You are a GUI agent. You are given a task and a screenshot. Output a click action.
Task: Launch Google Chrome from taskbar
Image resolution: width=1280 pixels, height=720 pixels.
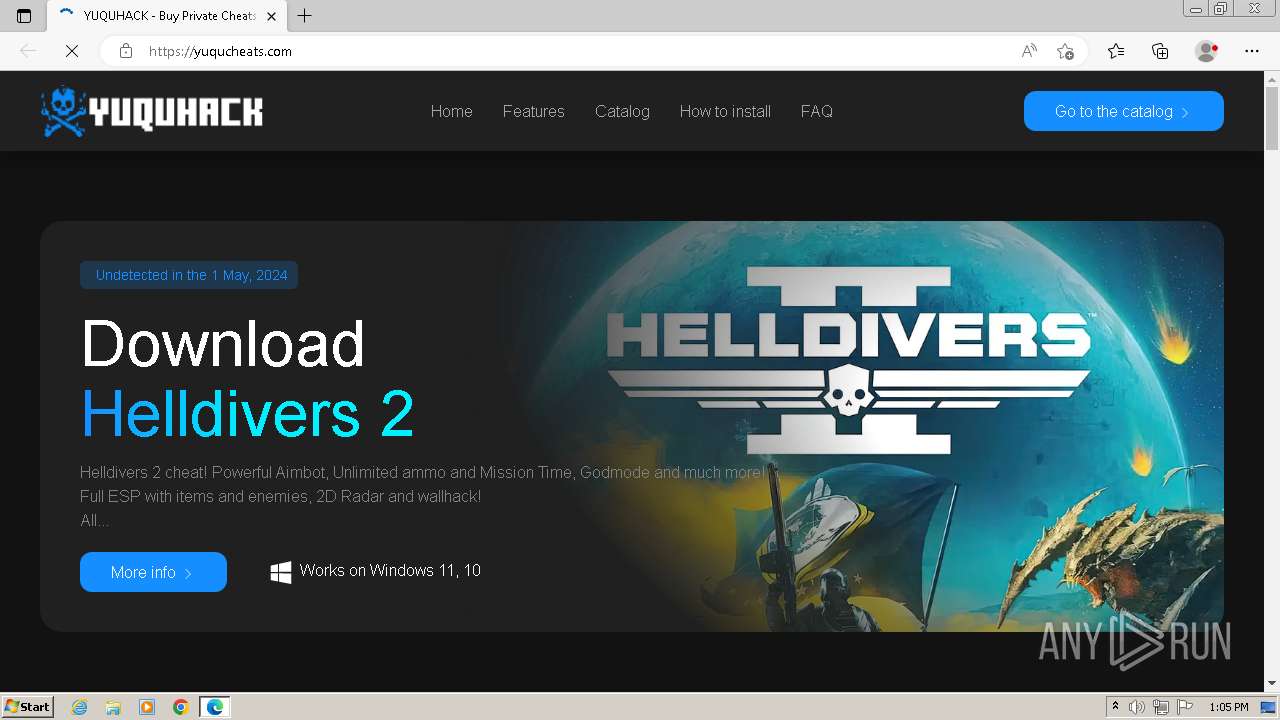[x=180, y=707]
